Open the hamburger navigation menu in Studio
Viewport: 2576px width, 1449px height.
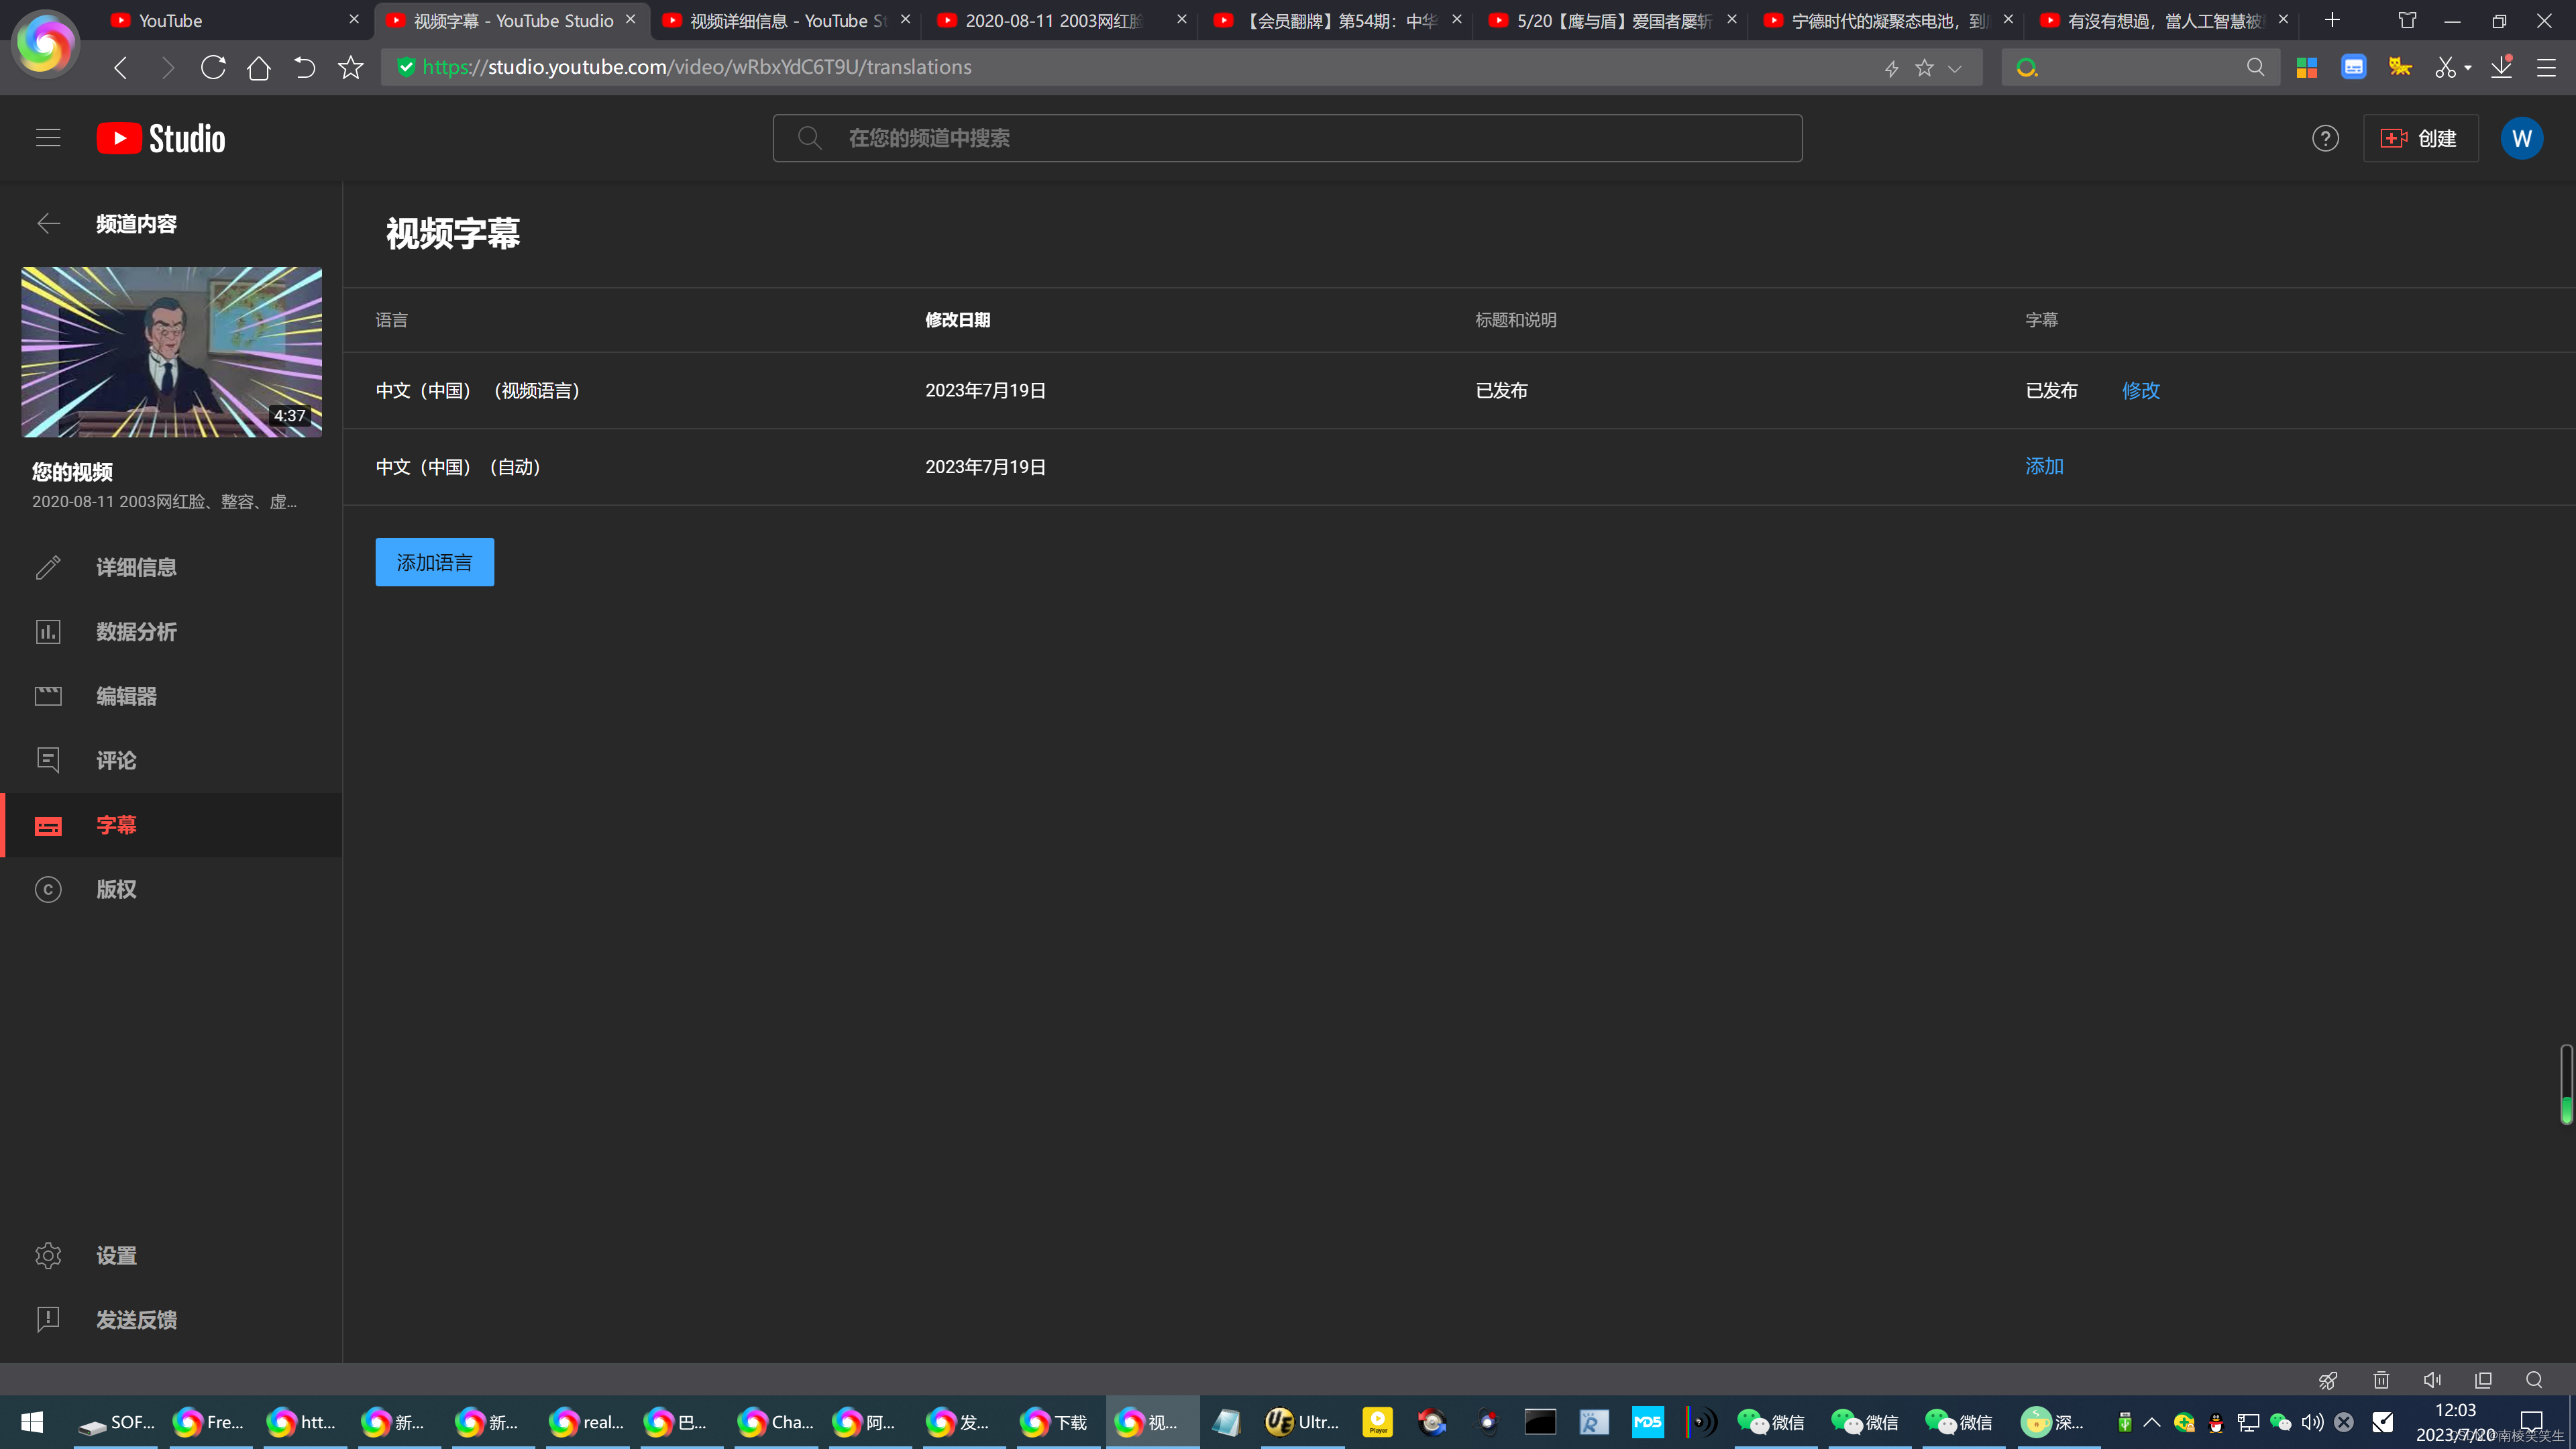48,138
